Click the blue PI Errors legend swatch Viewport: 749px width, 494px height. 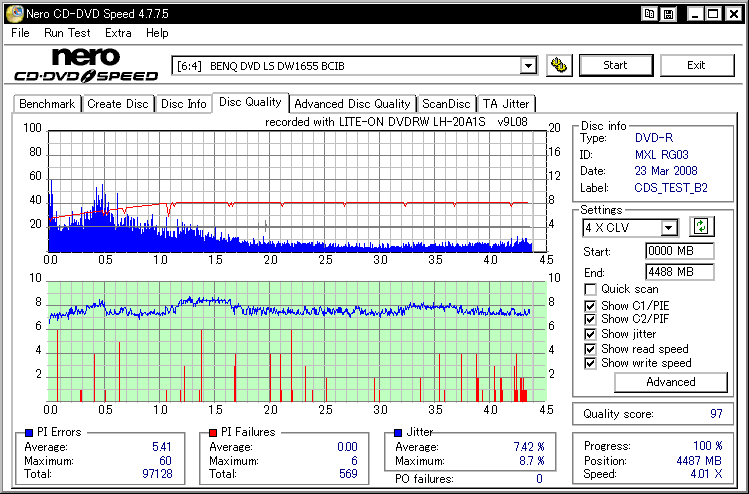(29, 433)
